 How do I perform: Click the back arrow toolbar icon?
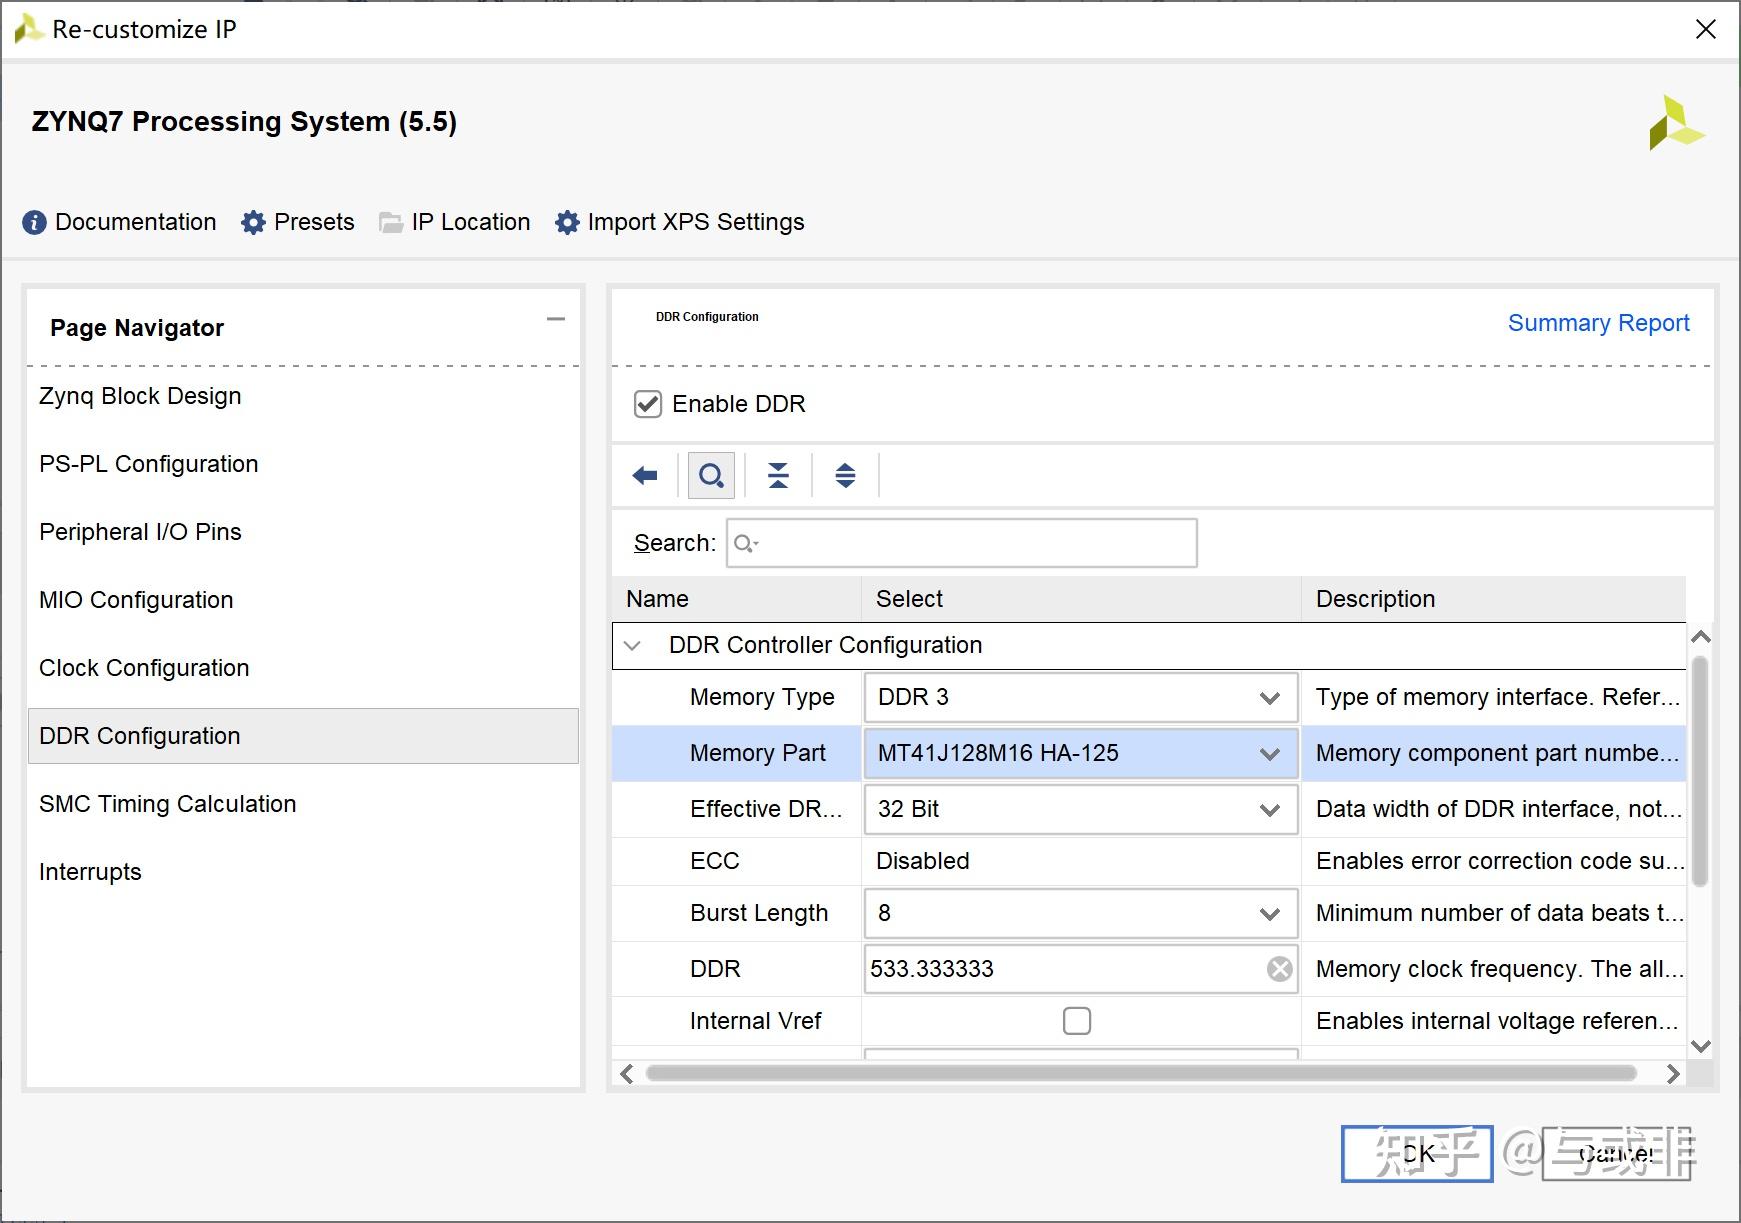coord(645,475)
